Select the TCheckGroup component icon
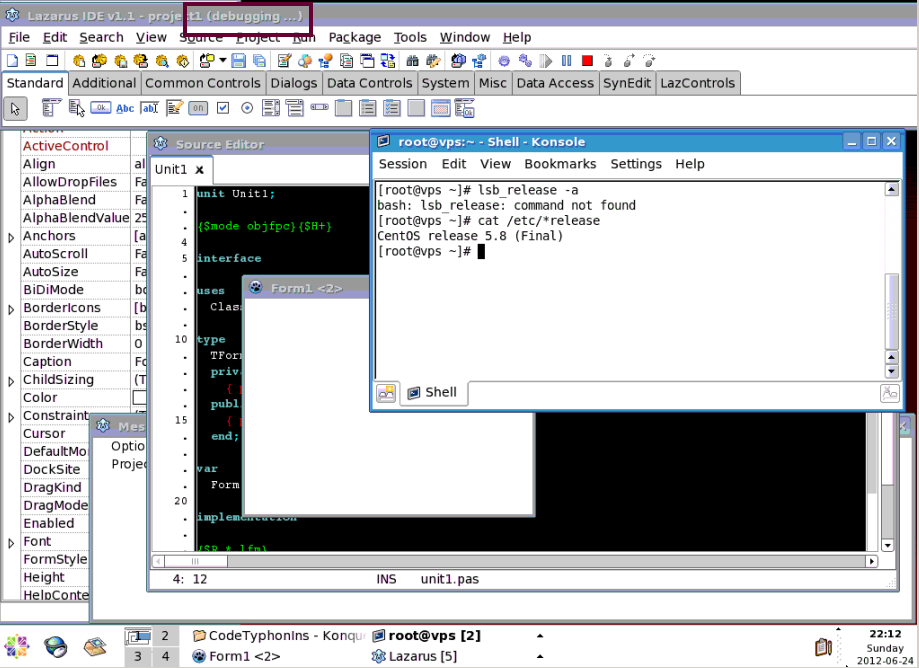The height and width of the screenshot is (668, 919). [x=392, y=108]
